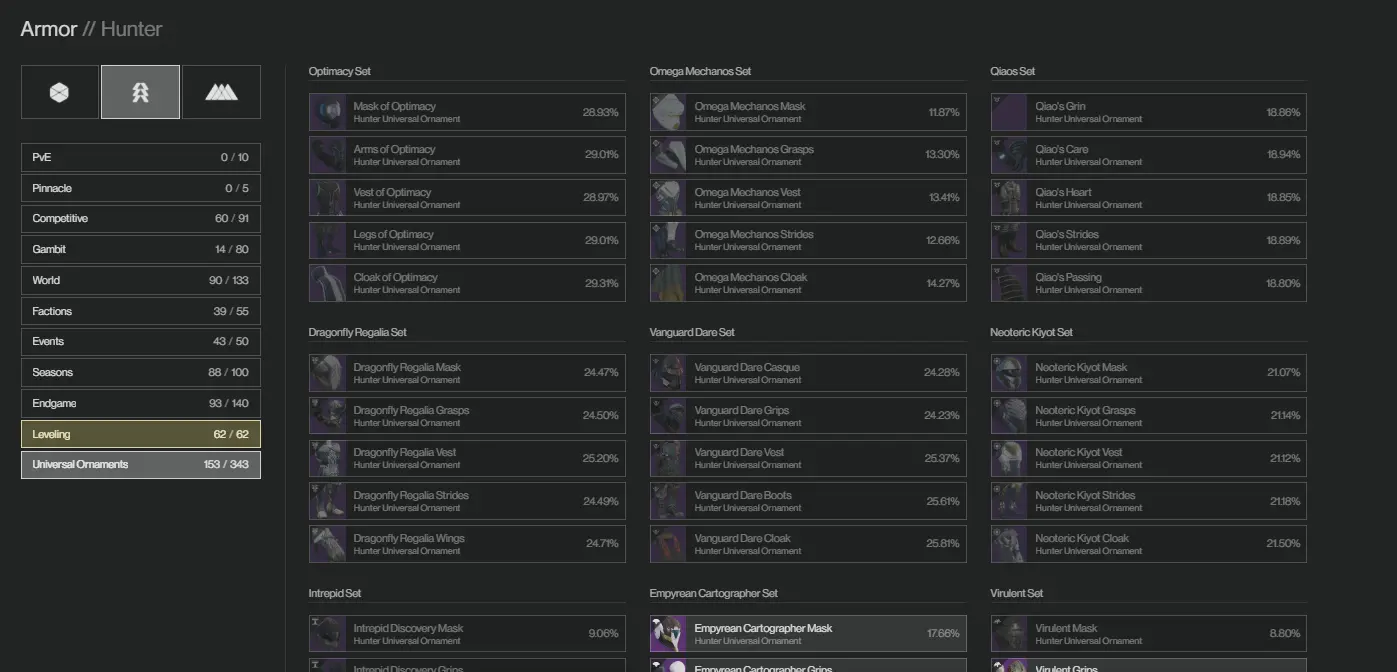The width and height of the screenshot is (1397, 672).
Task: Select the Hunter class icon
Action: (140, 92)
